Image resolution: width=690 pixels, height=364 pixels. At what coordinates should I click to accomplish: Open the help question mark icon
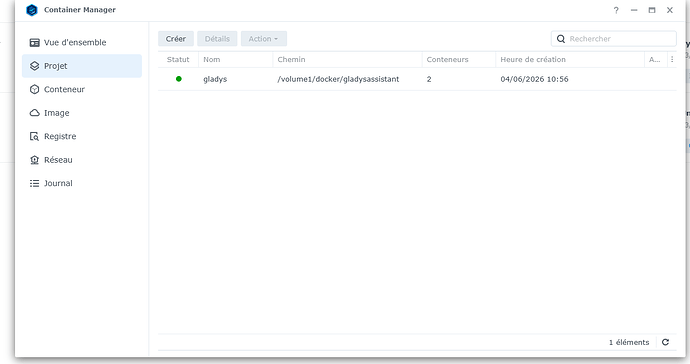coord(616,10)
